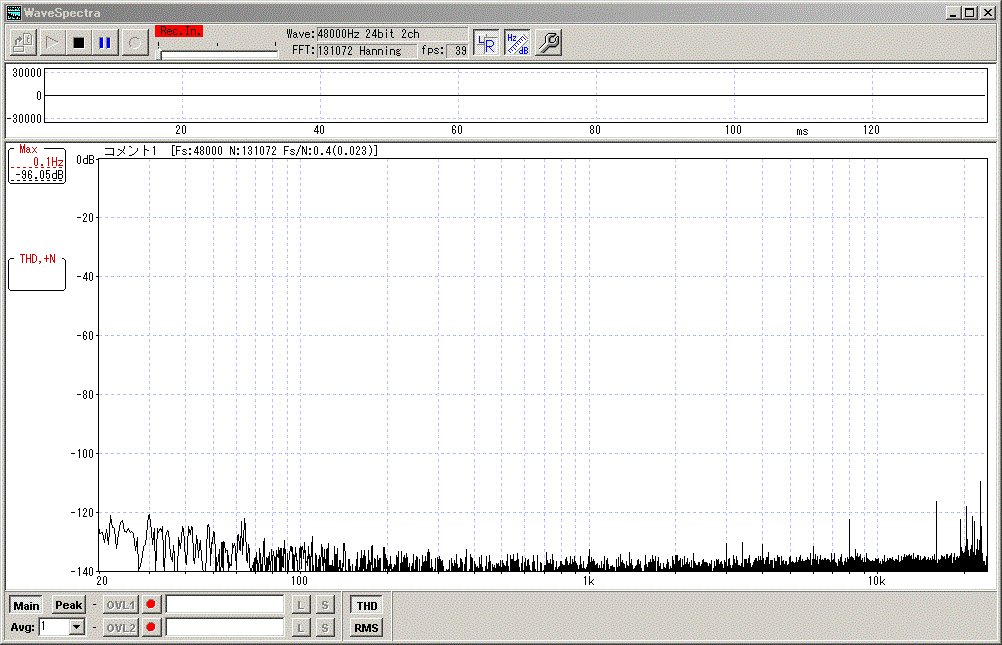Click the L load button on OVL1 row
The height and width of the screenshot is (645, 1002).
[300, 605]
